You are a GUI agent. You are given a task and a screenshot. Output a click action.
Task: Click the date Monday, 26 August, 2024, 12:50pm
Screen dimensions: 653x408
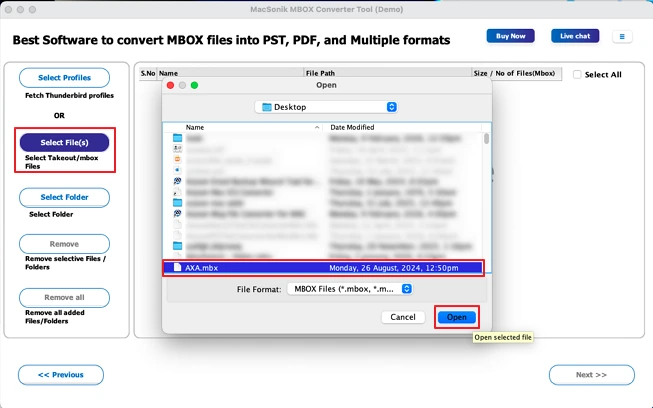tap(394, 268)
